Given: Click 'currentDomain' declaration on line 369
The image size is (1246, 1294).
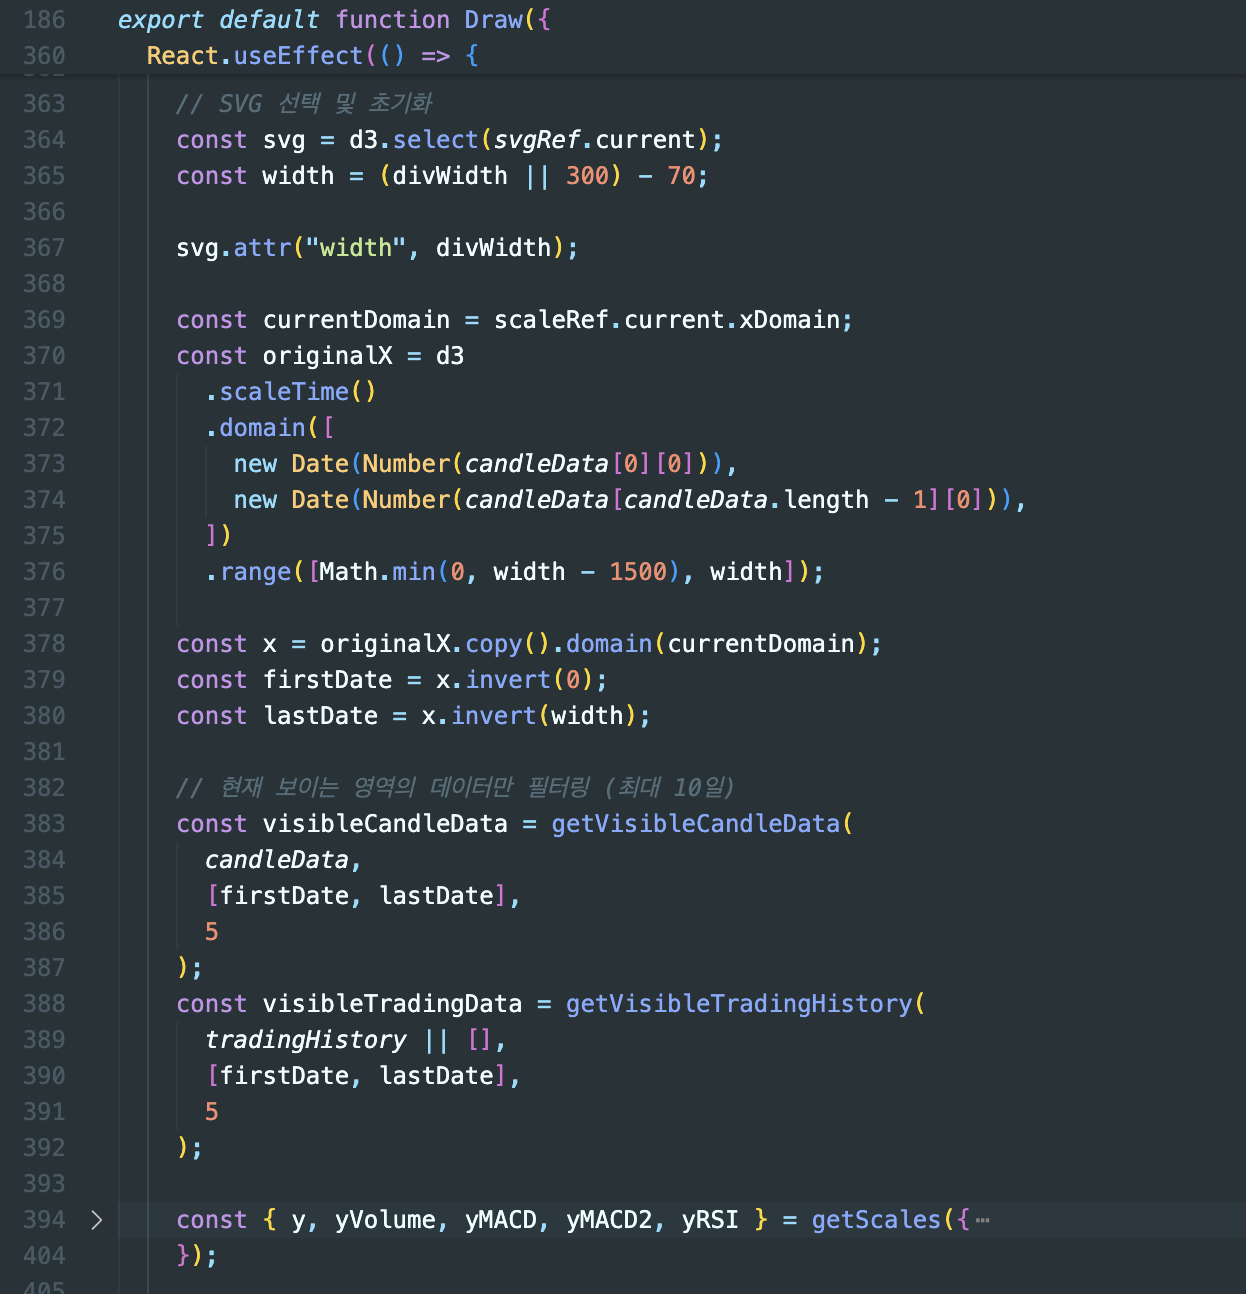Looking at the screenshot, I should click(x=356, y=319).
